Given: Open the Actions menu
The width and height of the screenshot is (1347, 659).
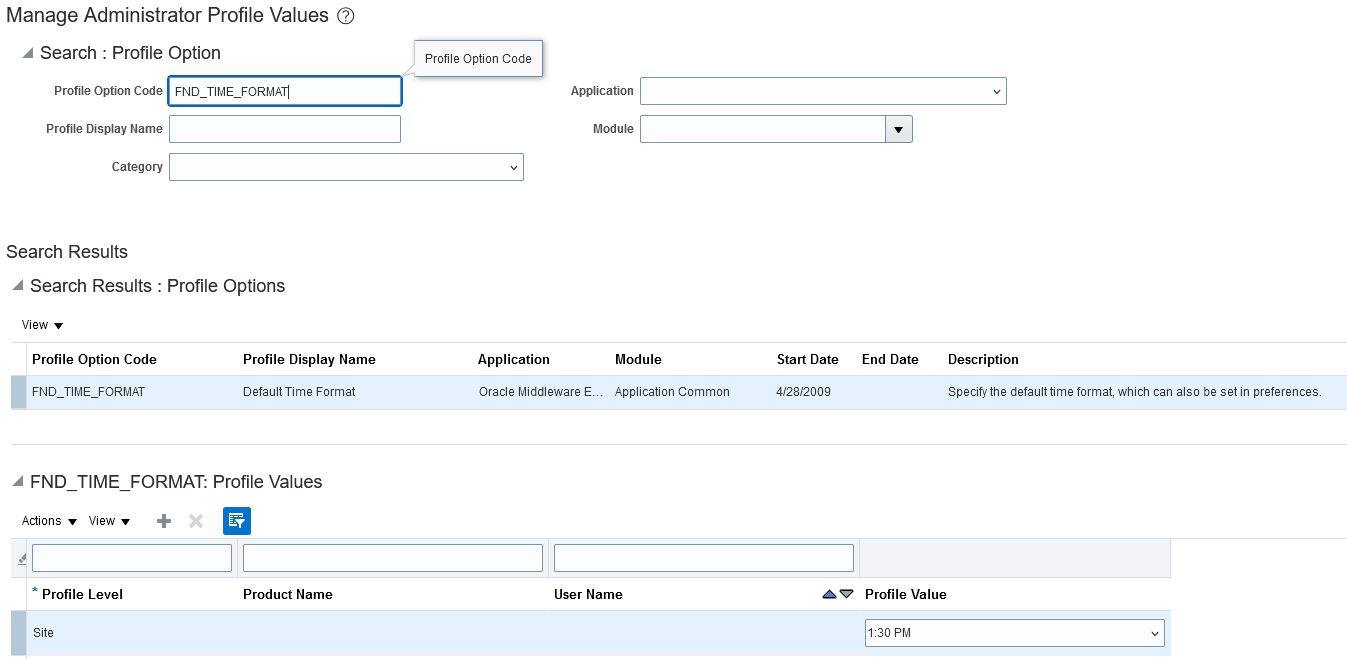Looking at the screenshot, I should coord(49,521).
